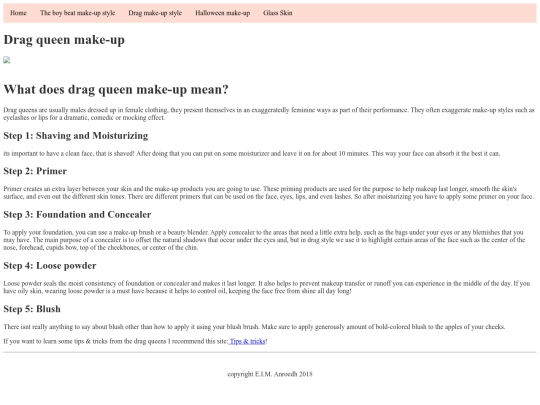The height and width of the screenshot is (405, 540).
Task: Open the Home navigation link
Action: coord(18,13)
